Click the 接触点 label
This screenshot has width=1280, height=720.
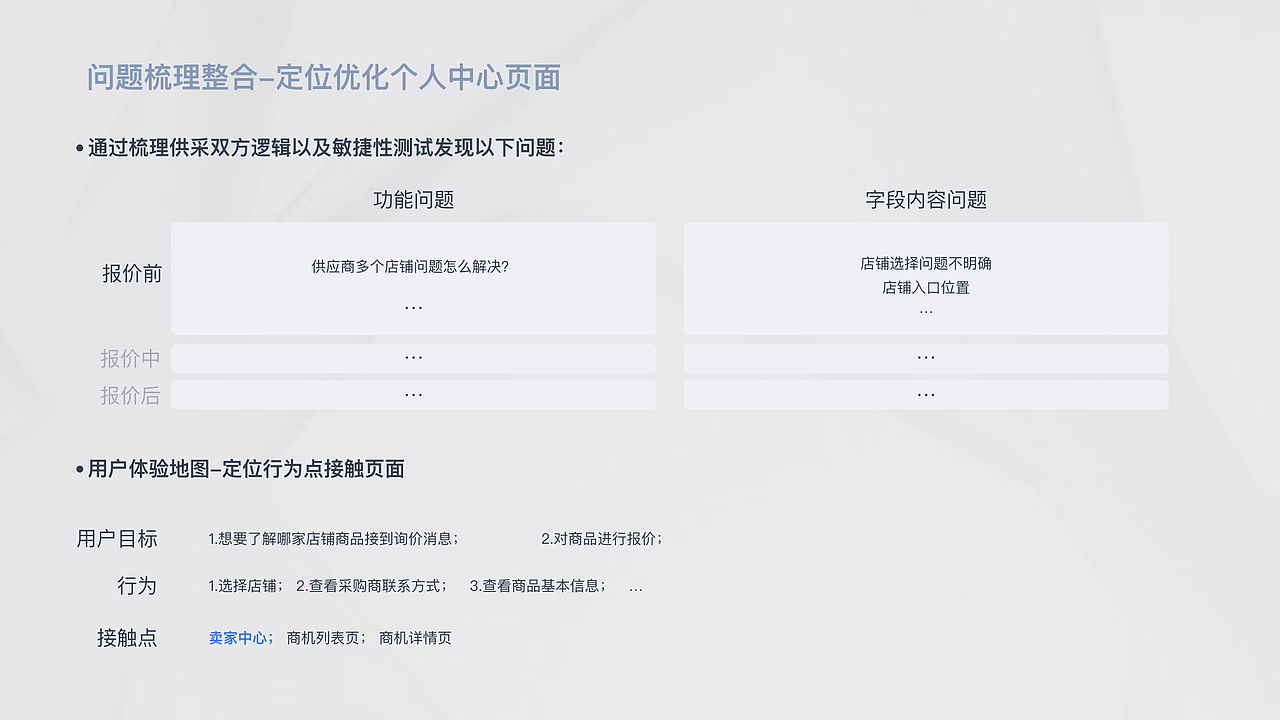[127, 638]
